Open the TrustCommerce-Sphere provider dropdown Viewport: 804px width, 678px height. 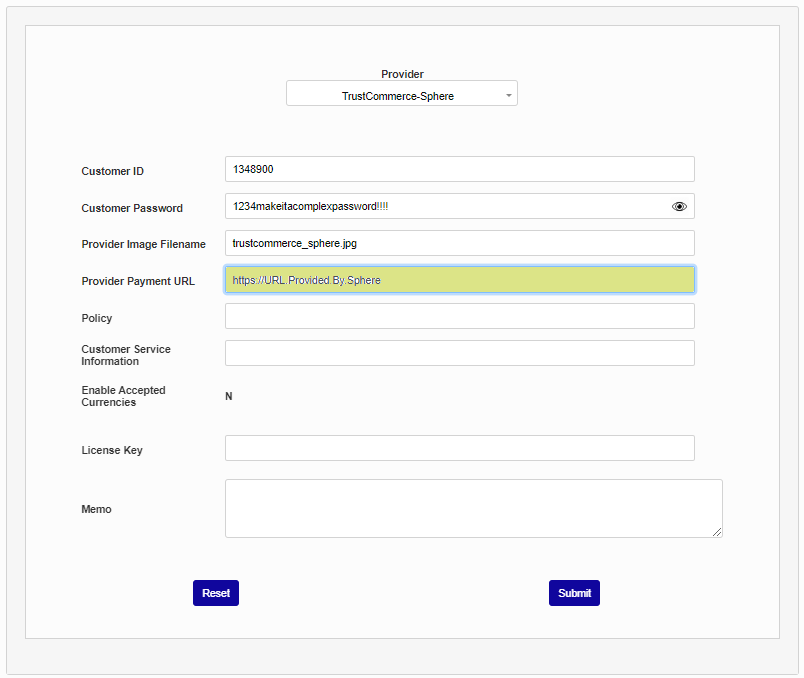[x=401, y=94]
